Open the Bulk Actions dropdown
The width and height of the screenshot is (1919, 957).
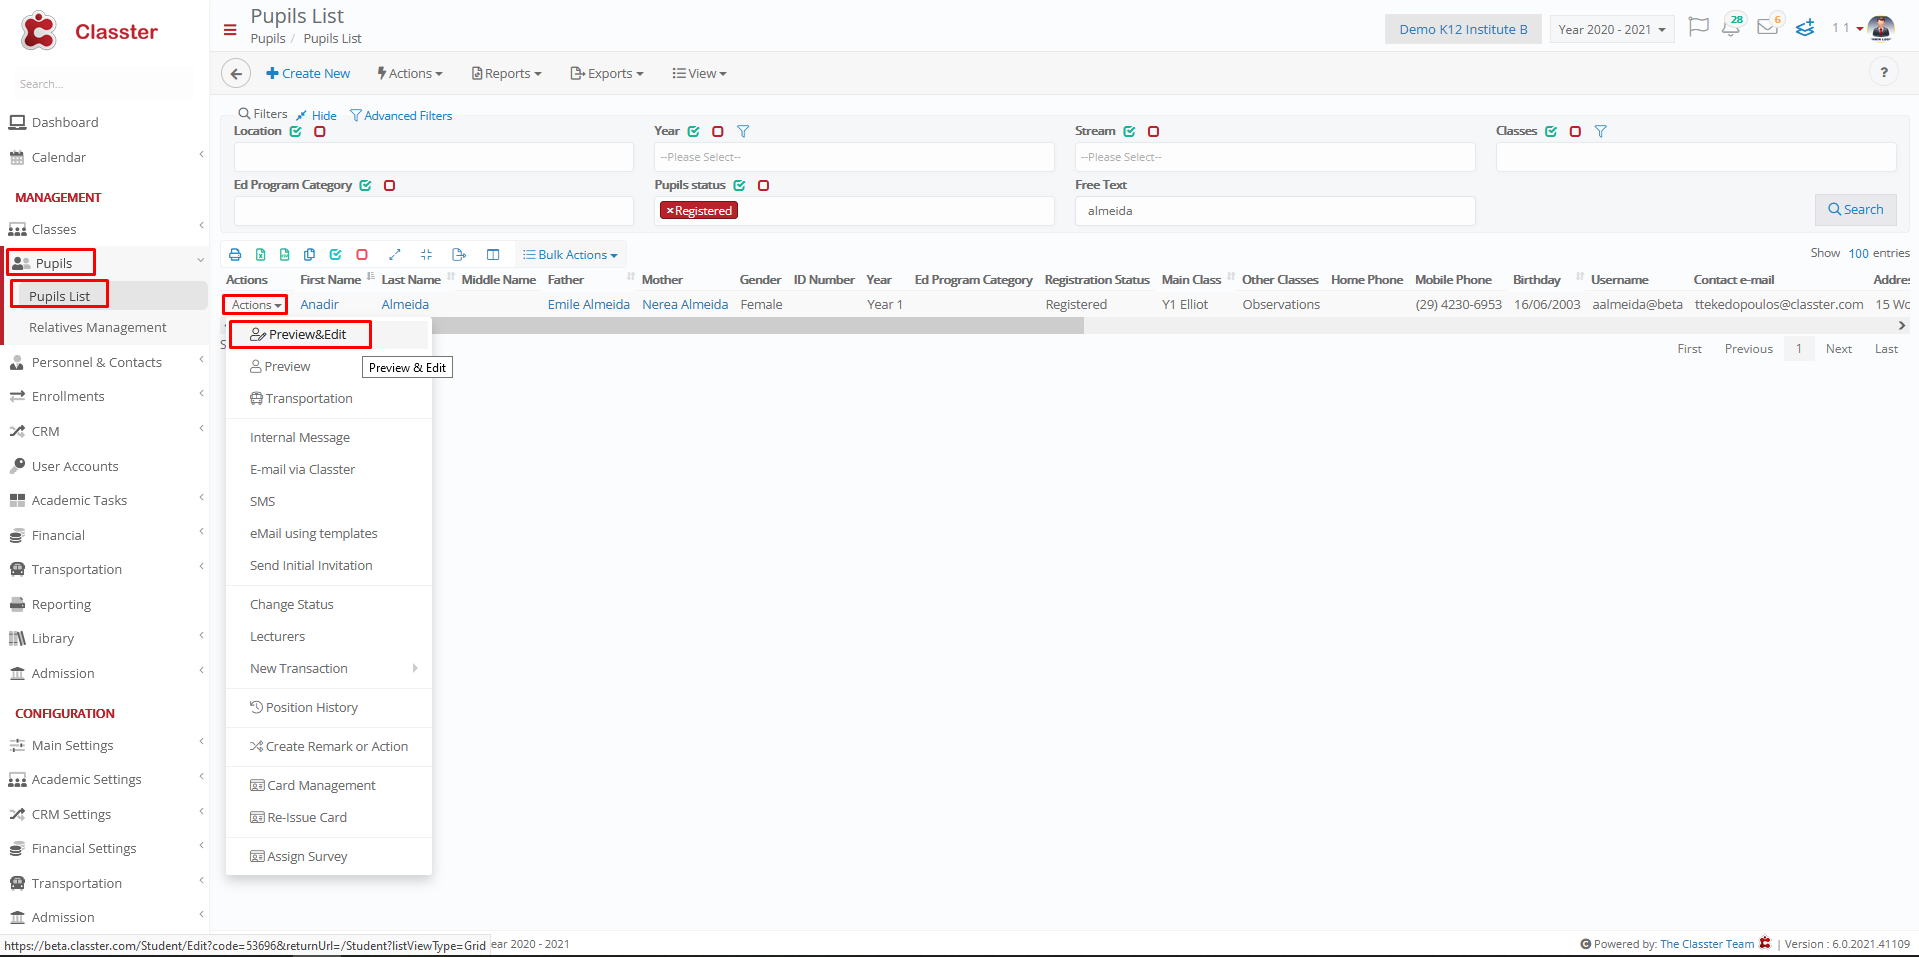(x=570, y=255)
